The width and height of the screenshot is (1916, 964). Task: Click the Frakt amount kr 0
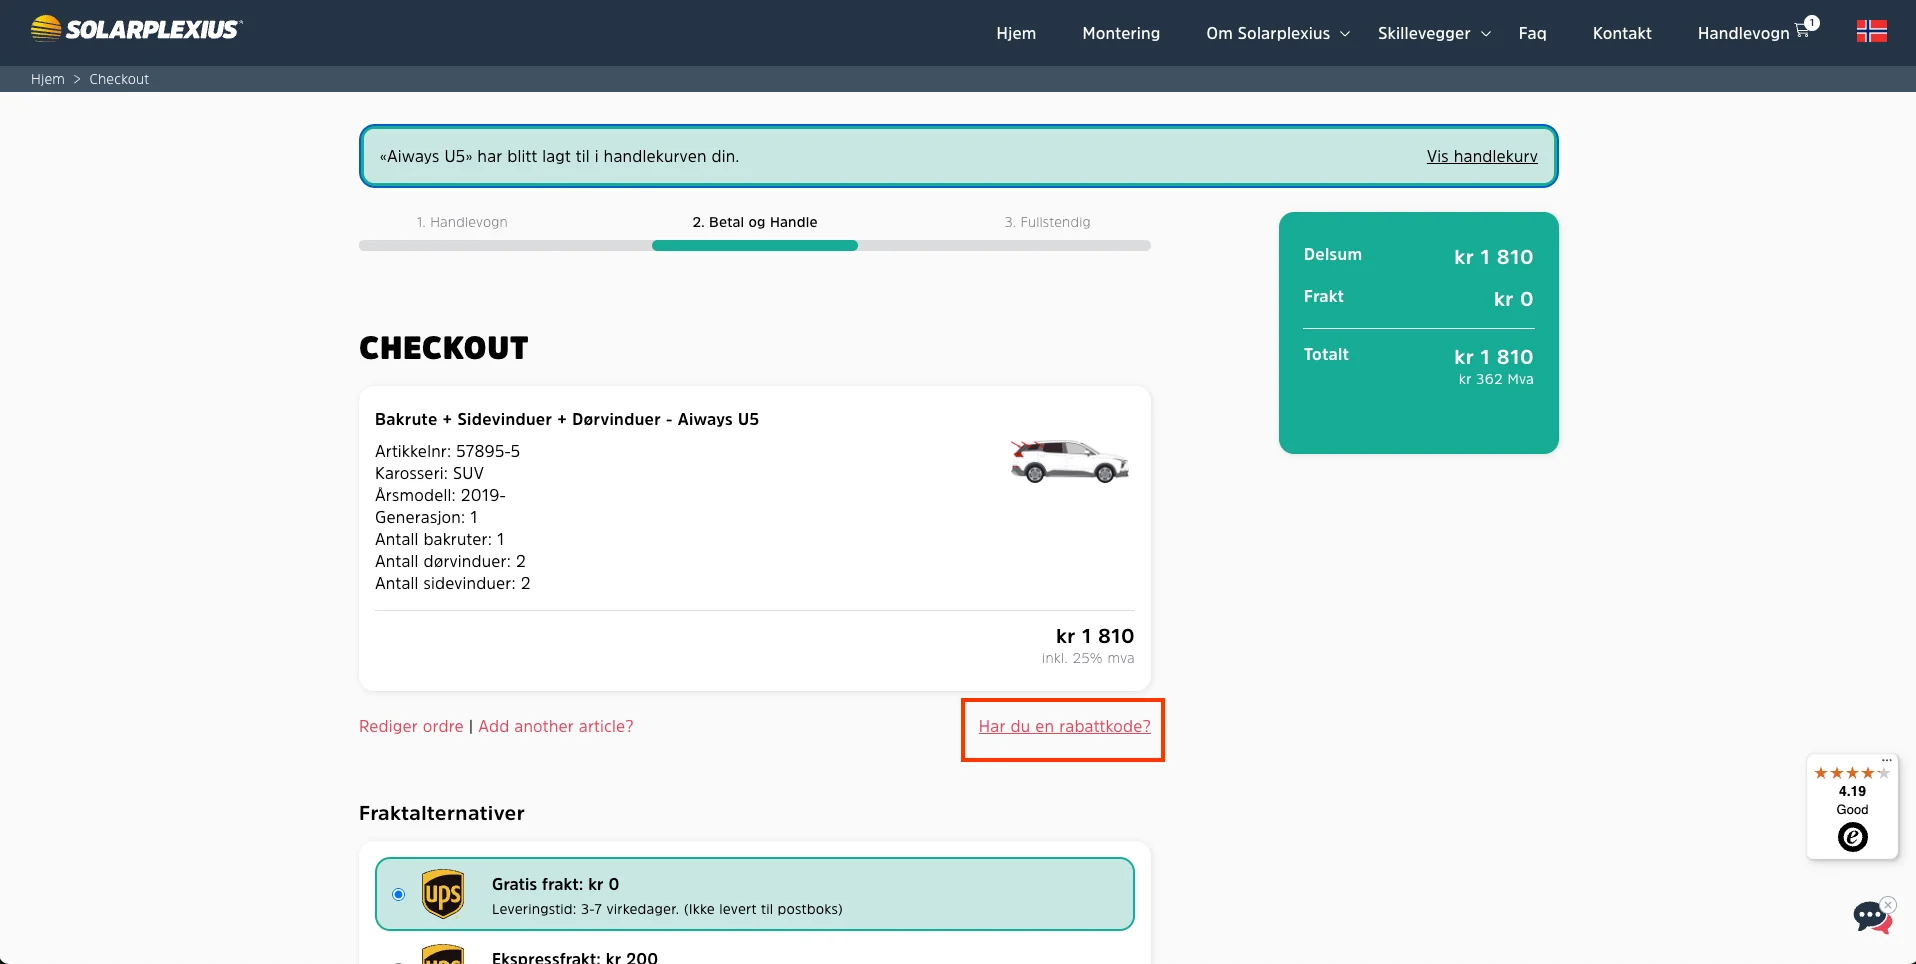(x=1513, y=299)
